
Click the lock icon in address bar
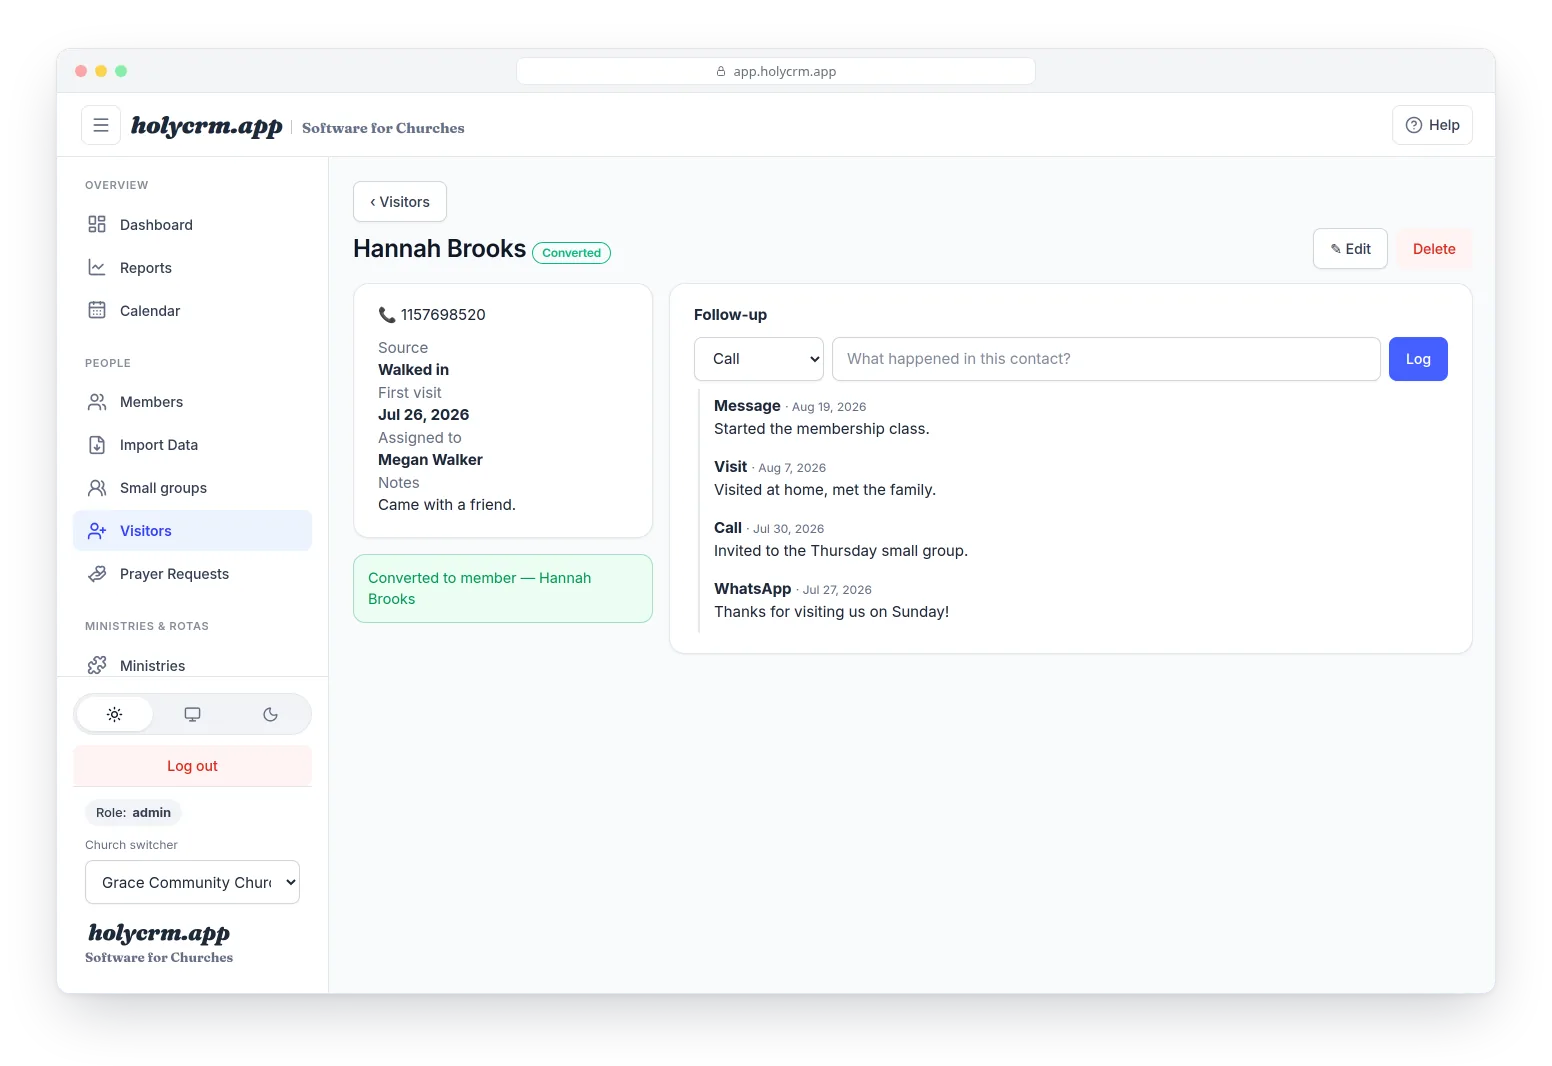pos(721,71)
